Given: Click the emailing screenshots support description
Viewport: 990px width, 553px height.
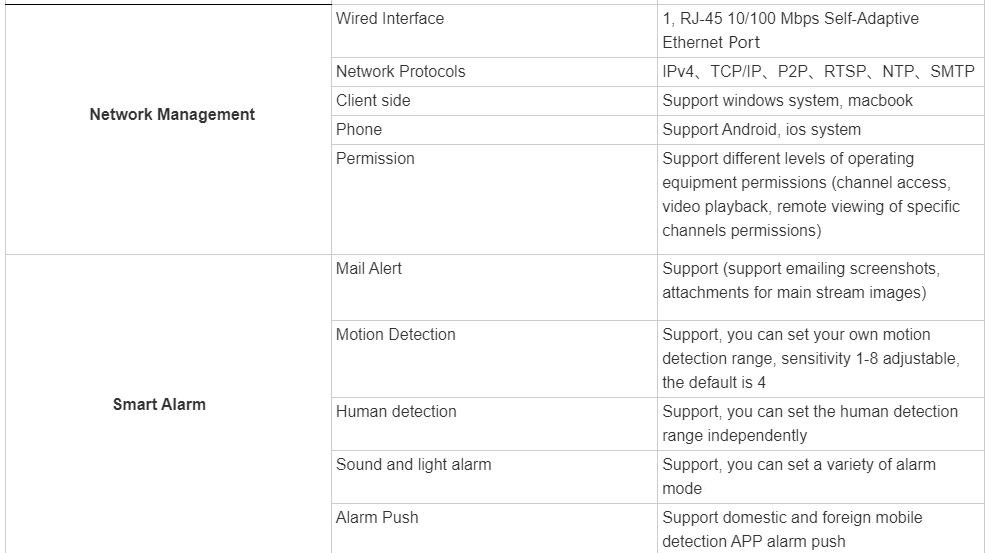Looking at the screenshot, I should click(x=800, y=281).
